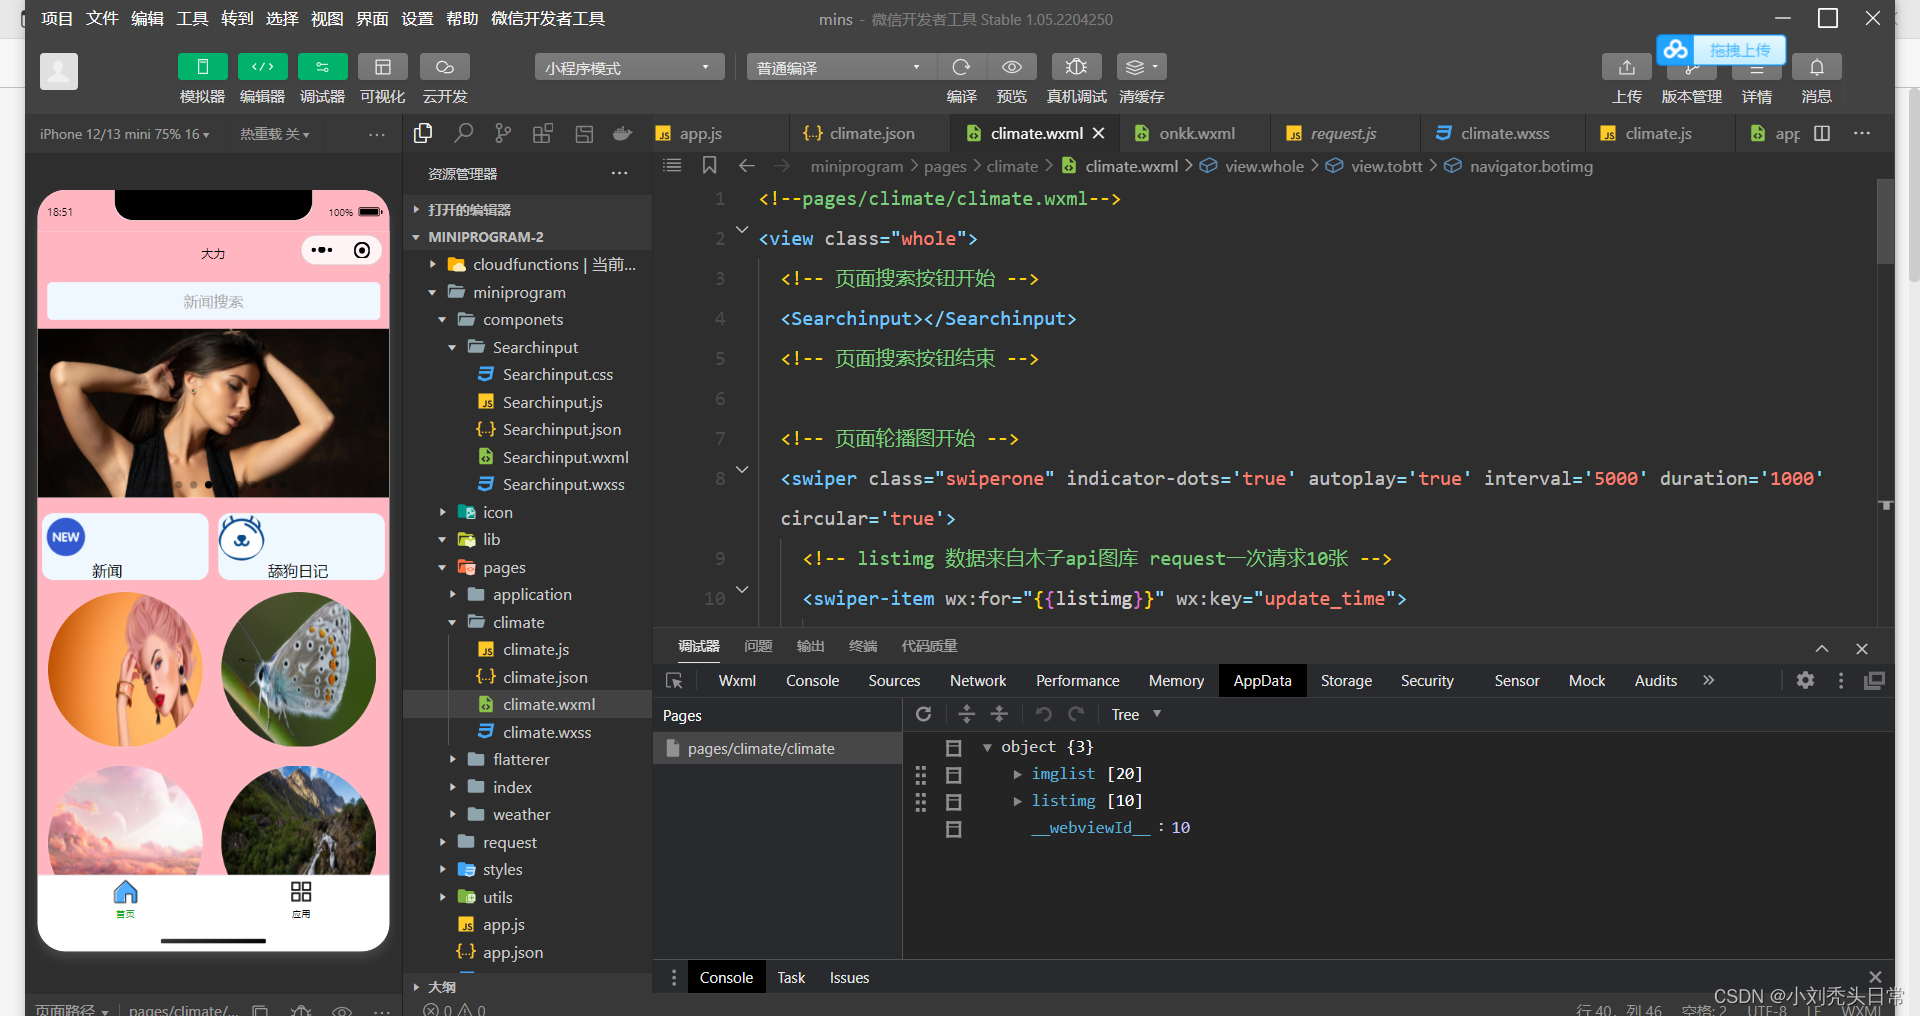Viewport: 1920px width, 1016px height.
Task: Click the preview eye icon
Action: coord(1012,67)
